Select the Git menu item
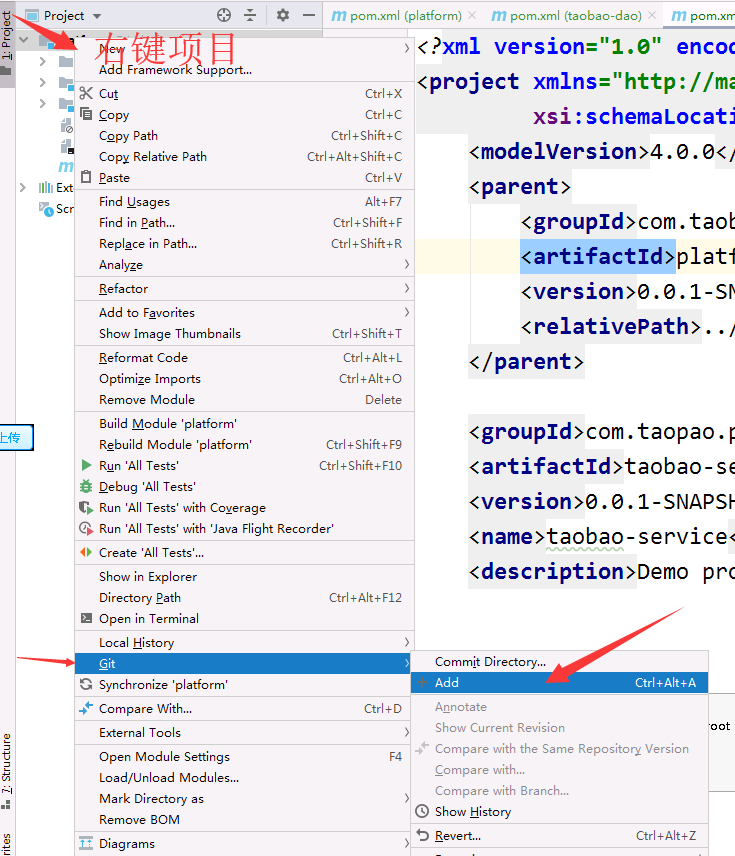Screen dimensions: 735x856 [x=244, y=663]
